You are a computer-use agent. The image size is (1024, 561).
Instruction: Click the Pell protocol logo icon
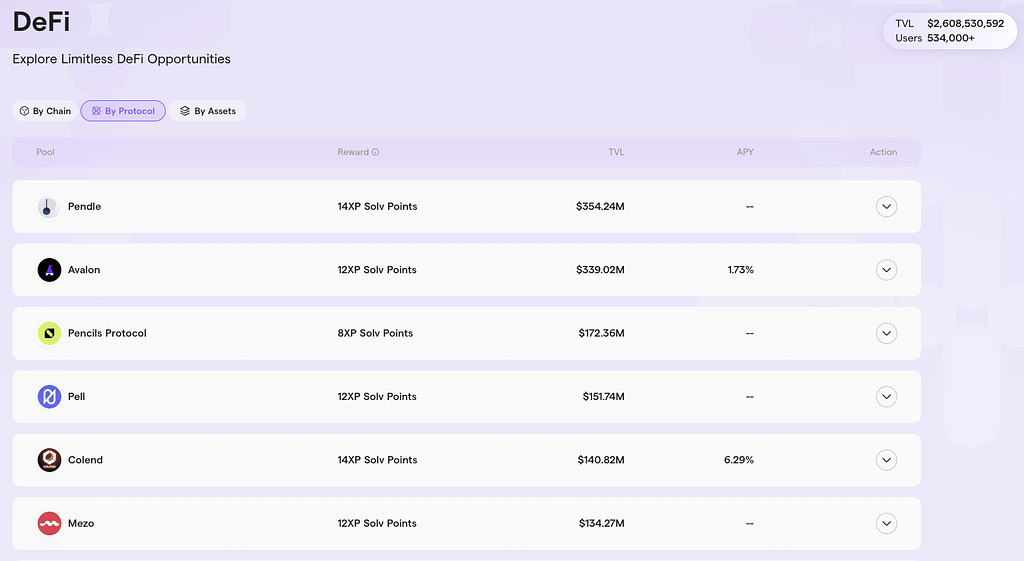click(49, 397)
